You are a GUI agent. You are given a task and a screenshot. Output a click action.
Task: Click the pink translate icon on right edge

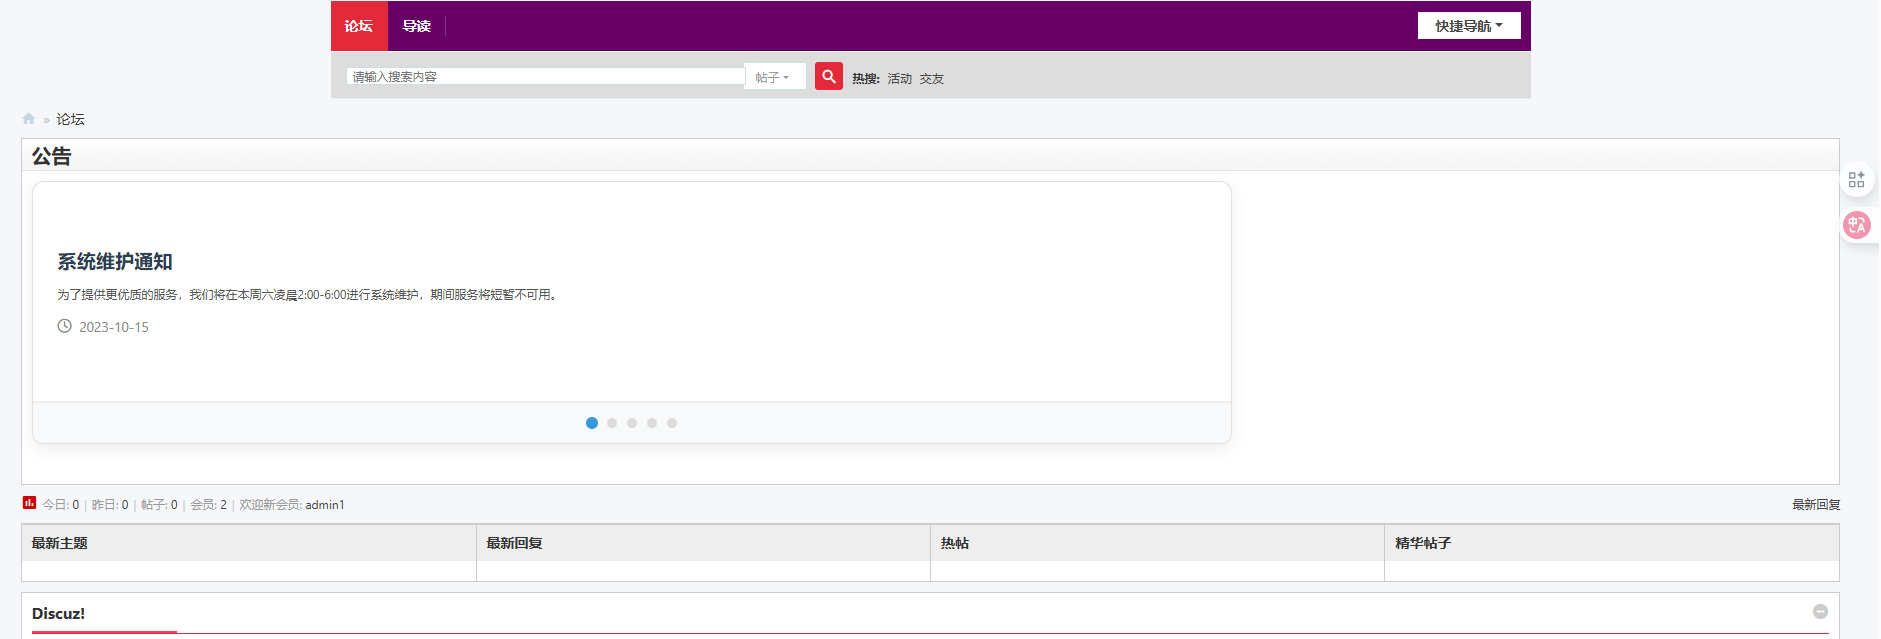tap(1856, 225)
